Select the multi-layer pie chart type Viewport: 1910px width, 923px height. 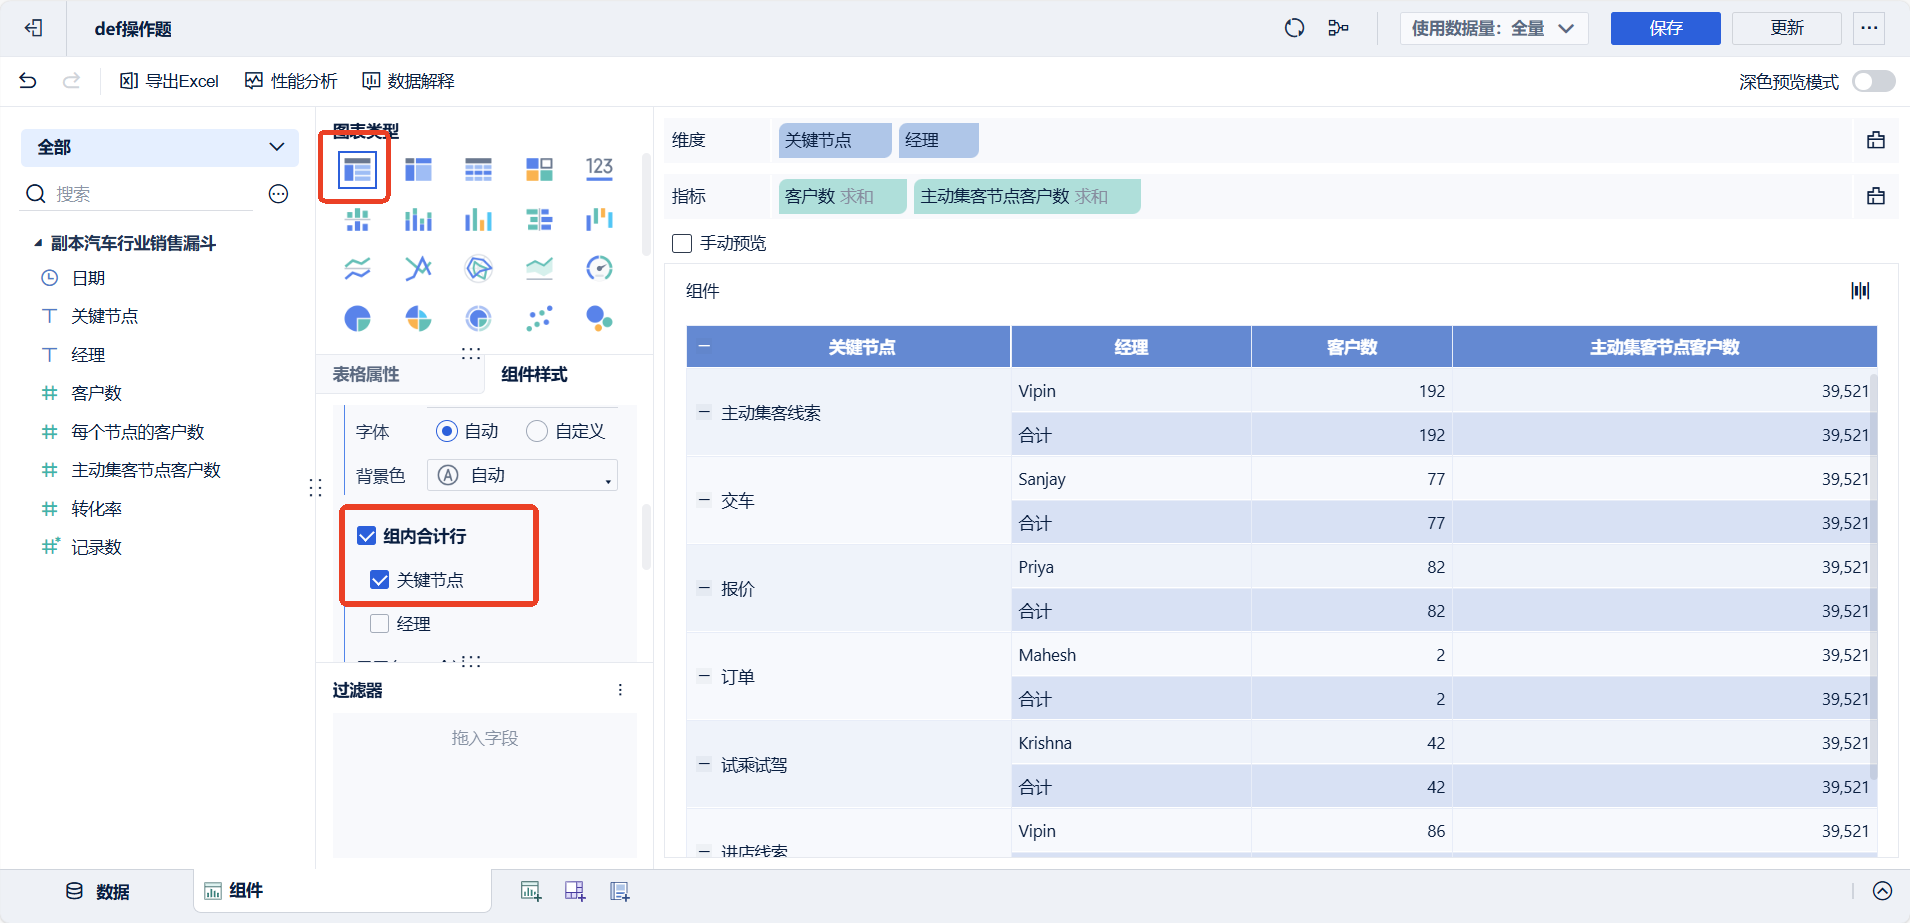478,318
